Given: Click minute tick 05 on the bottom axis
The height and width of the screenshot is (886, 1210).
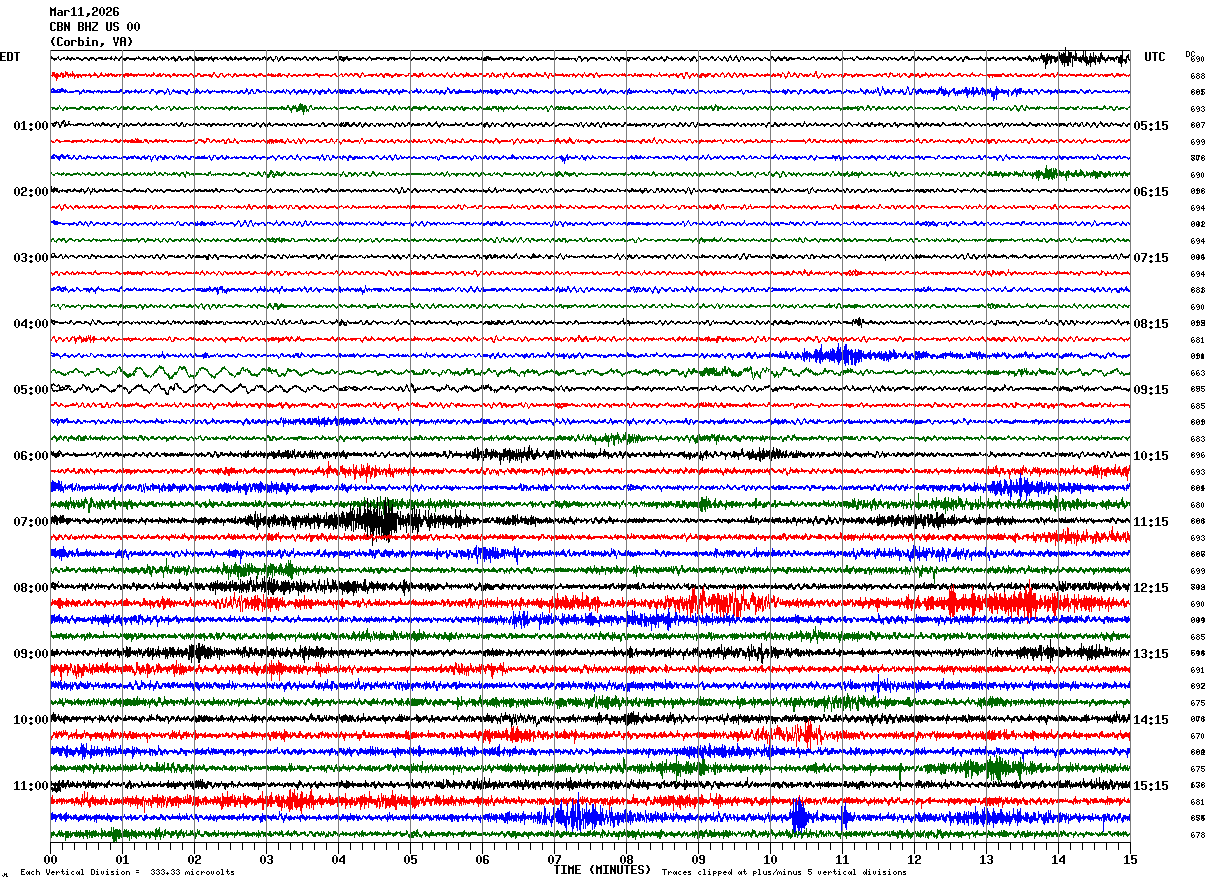Looking at the screenshot, I should 410,859.
